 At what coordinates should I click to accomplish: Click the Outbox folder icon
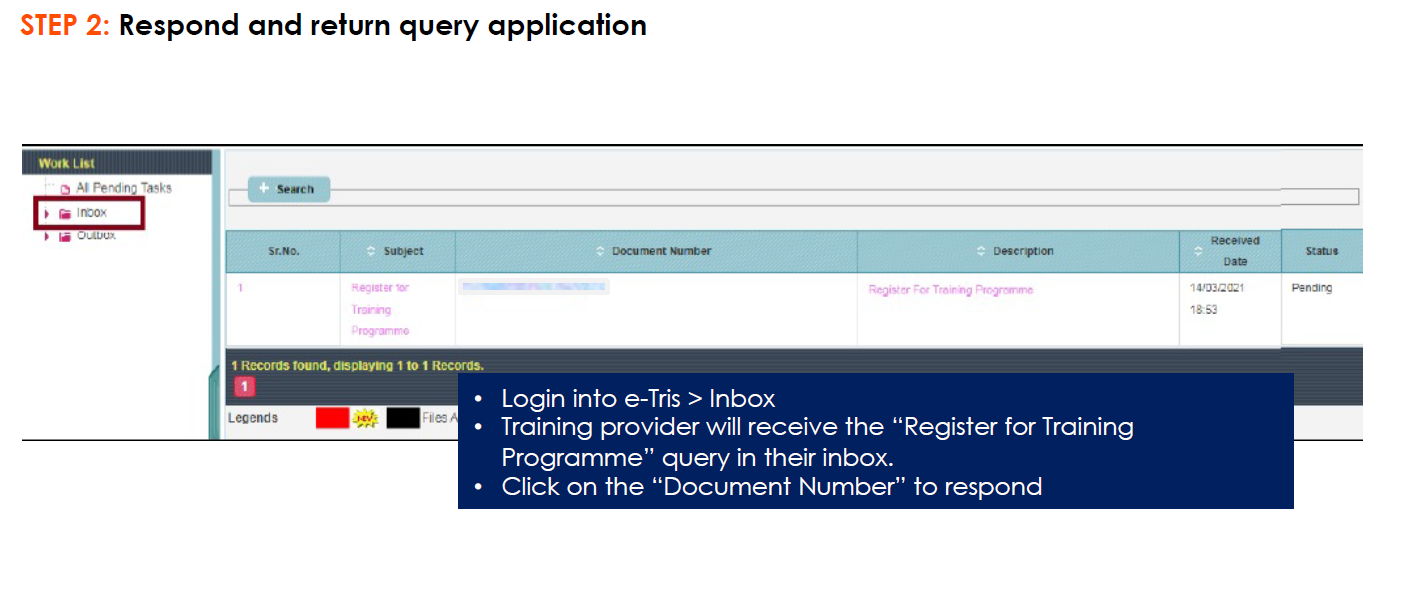pyautogui.click(x=65, y=236)
